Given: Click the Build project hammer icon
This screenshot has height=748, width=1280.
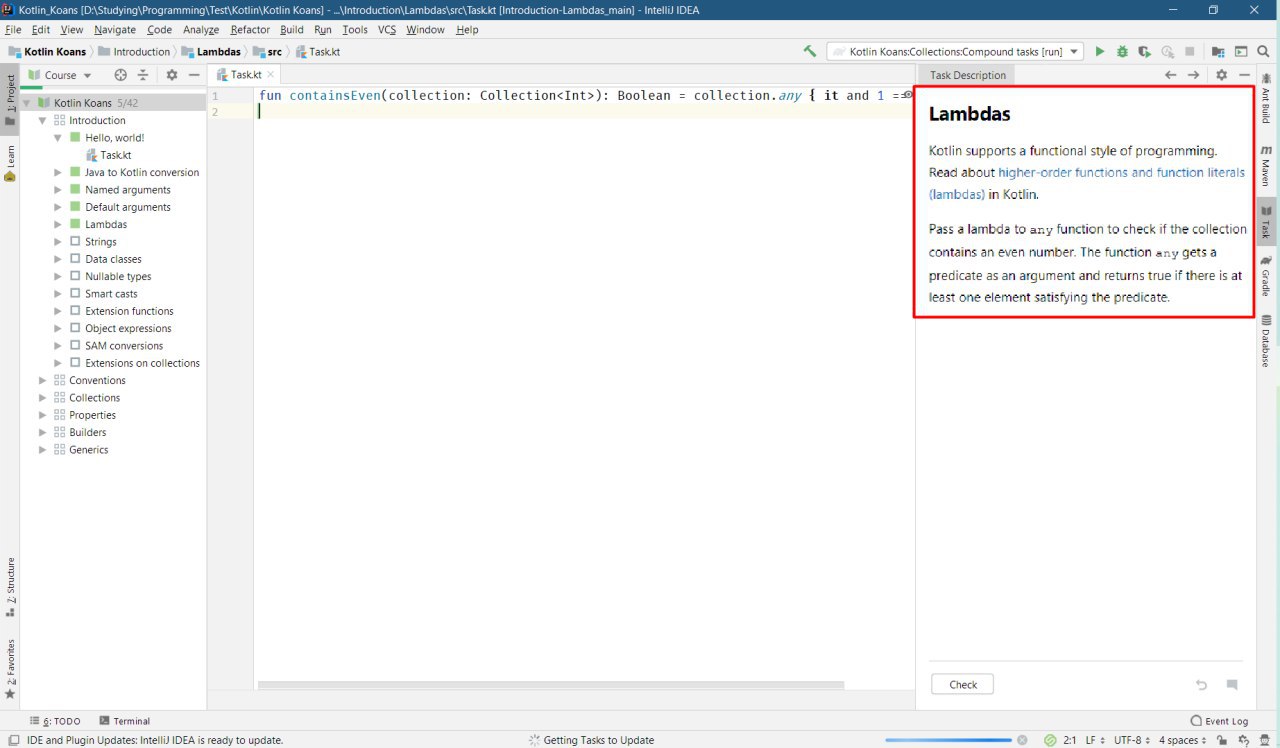Looking at the screenshot, I should point(809,51).
